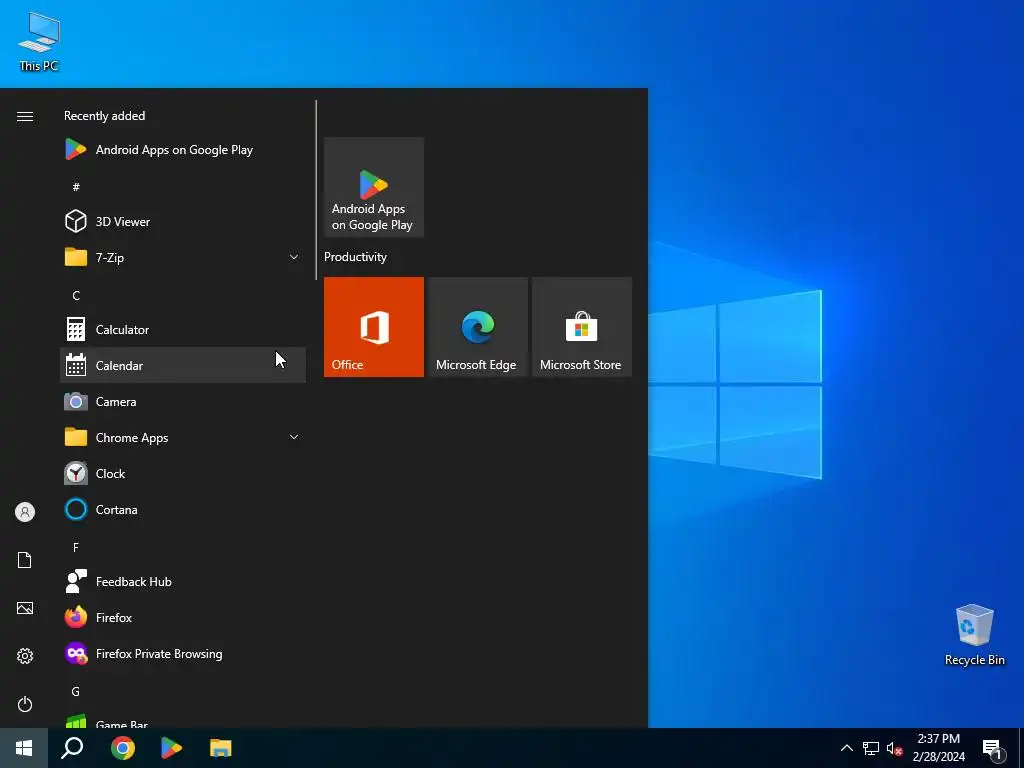Open Documents icon in Start sidebar
The width and height of the screenshot is (1024, 768).
tap(25, 560)
